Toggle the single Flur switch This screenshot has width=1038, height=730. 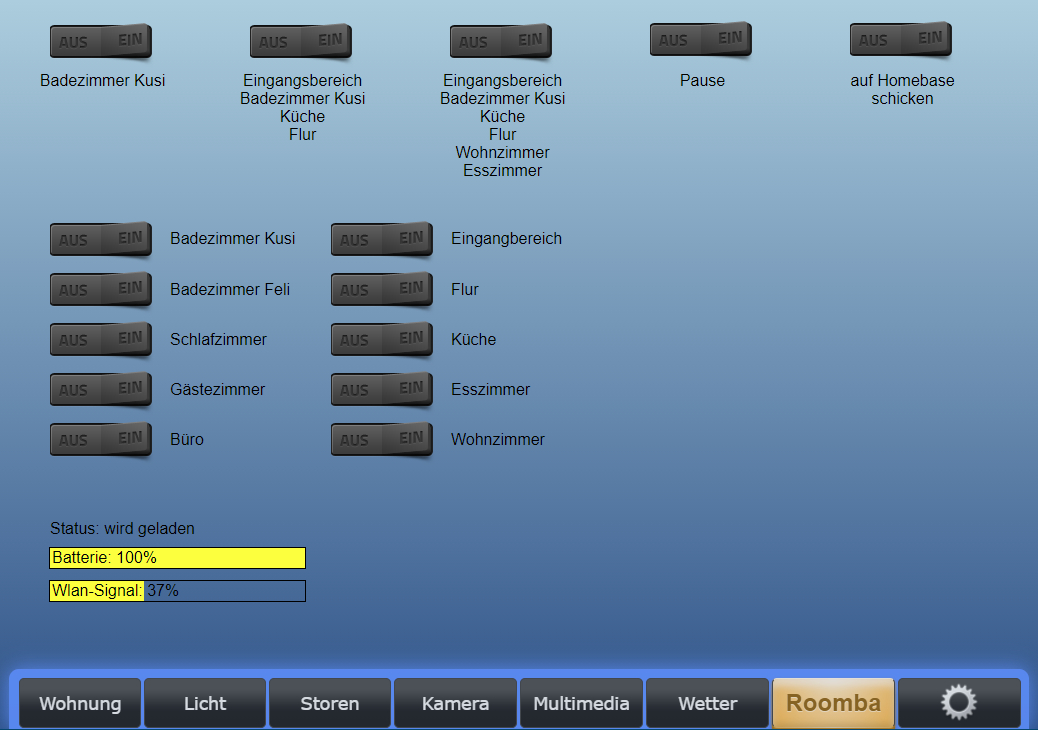(x=382, y=289)
